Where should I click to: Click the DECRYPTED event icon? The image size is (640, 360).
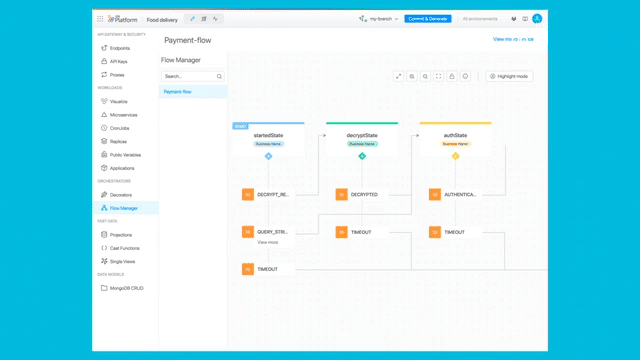[x=342, y=194]
